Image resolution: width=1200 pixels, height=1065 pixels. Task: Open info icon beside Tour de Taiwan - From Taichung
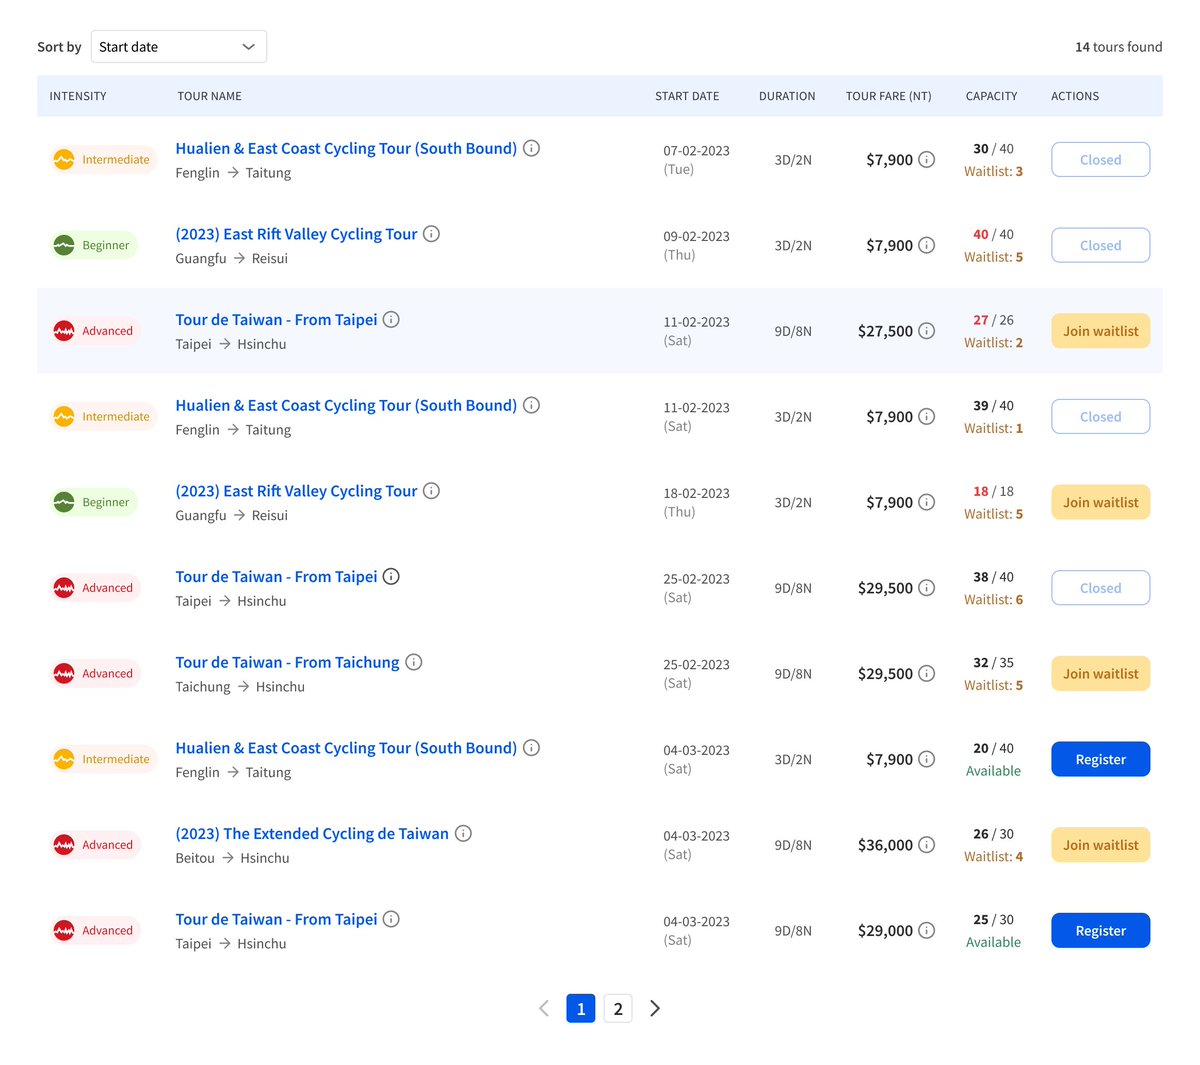[414, 662]
